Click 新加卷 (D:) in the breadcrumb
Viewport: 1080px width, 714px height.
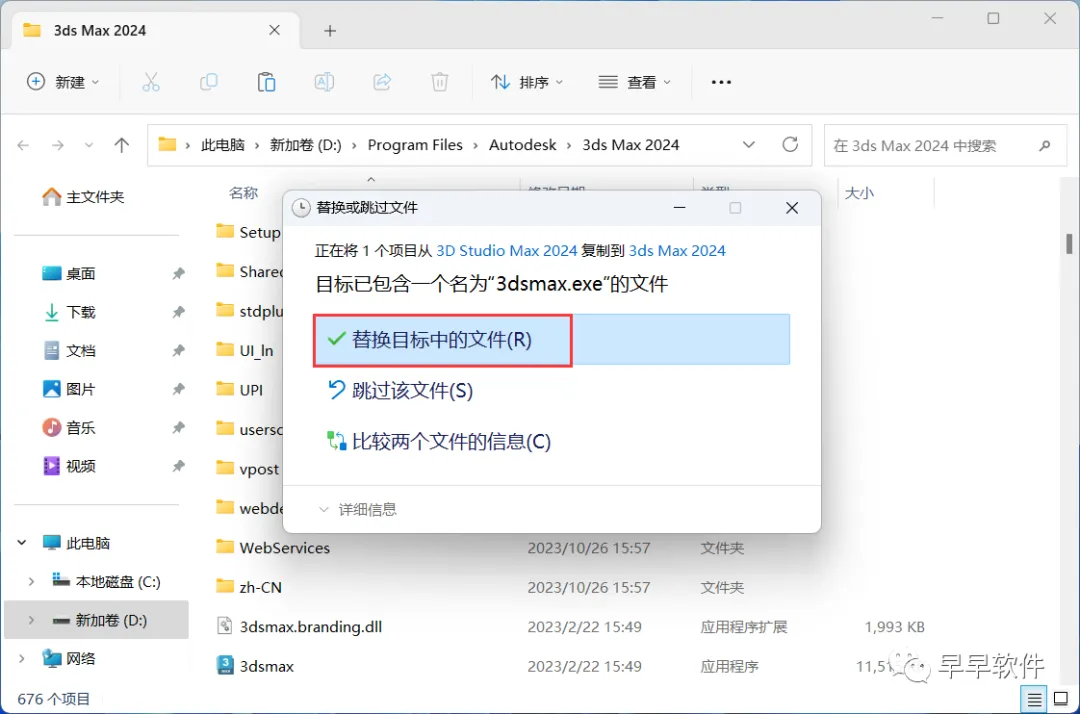305,145
